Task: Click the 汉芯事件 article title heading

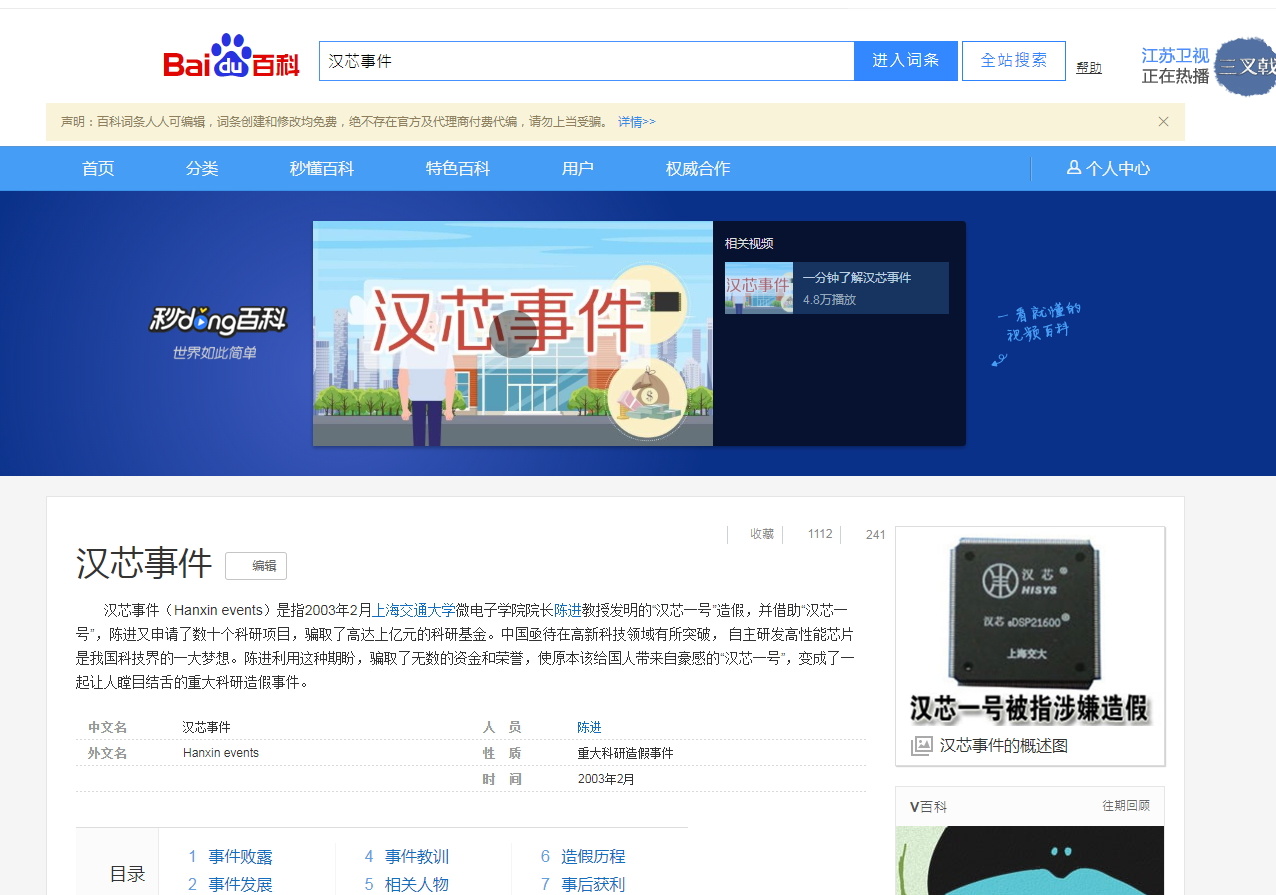Action: pos(144,563)
